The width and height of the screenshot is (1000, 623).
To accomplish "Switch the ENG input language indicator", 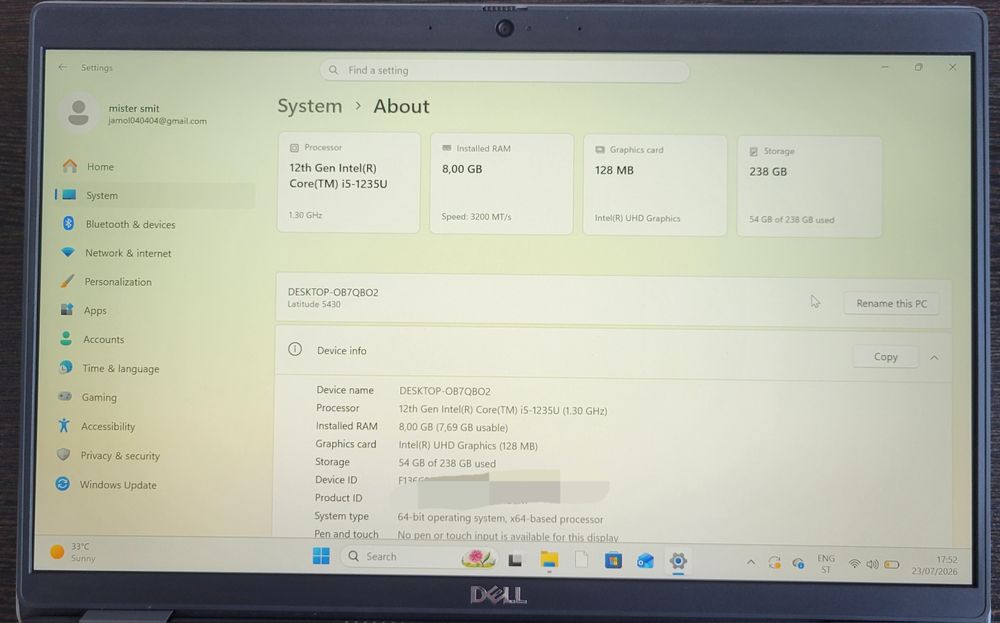I will point(826,564).
